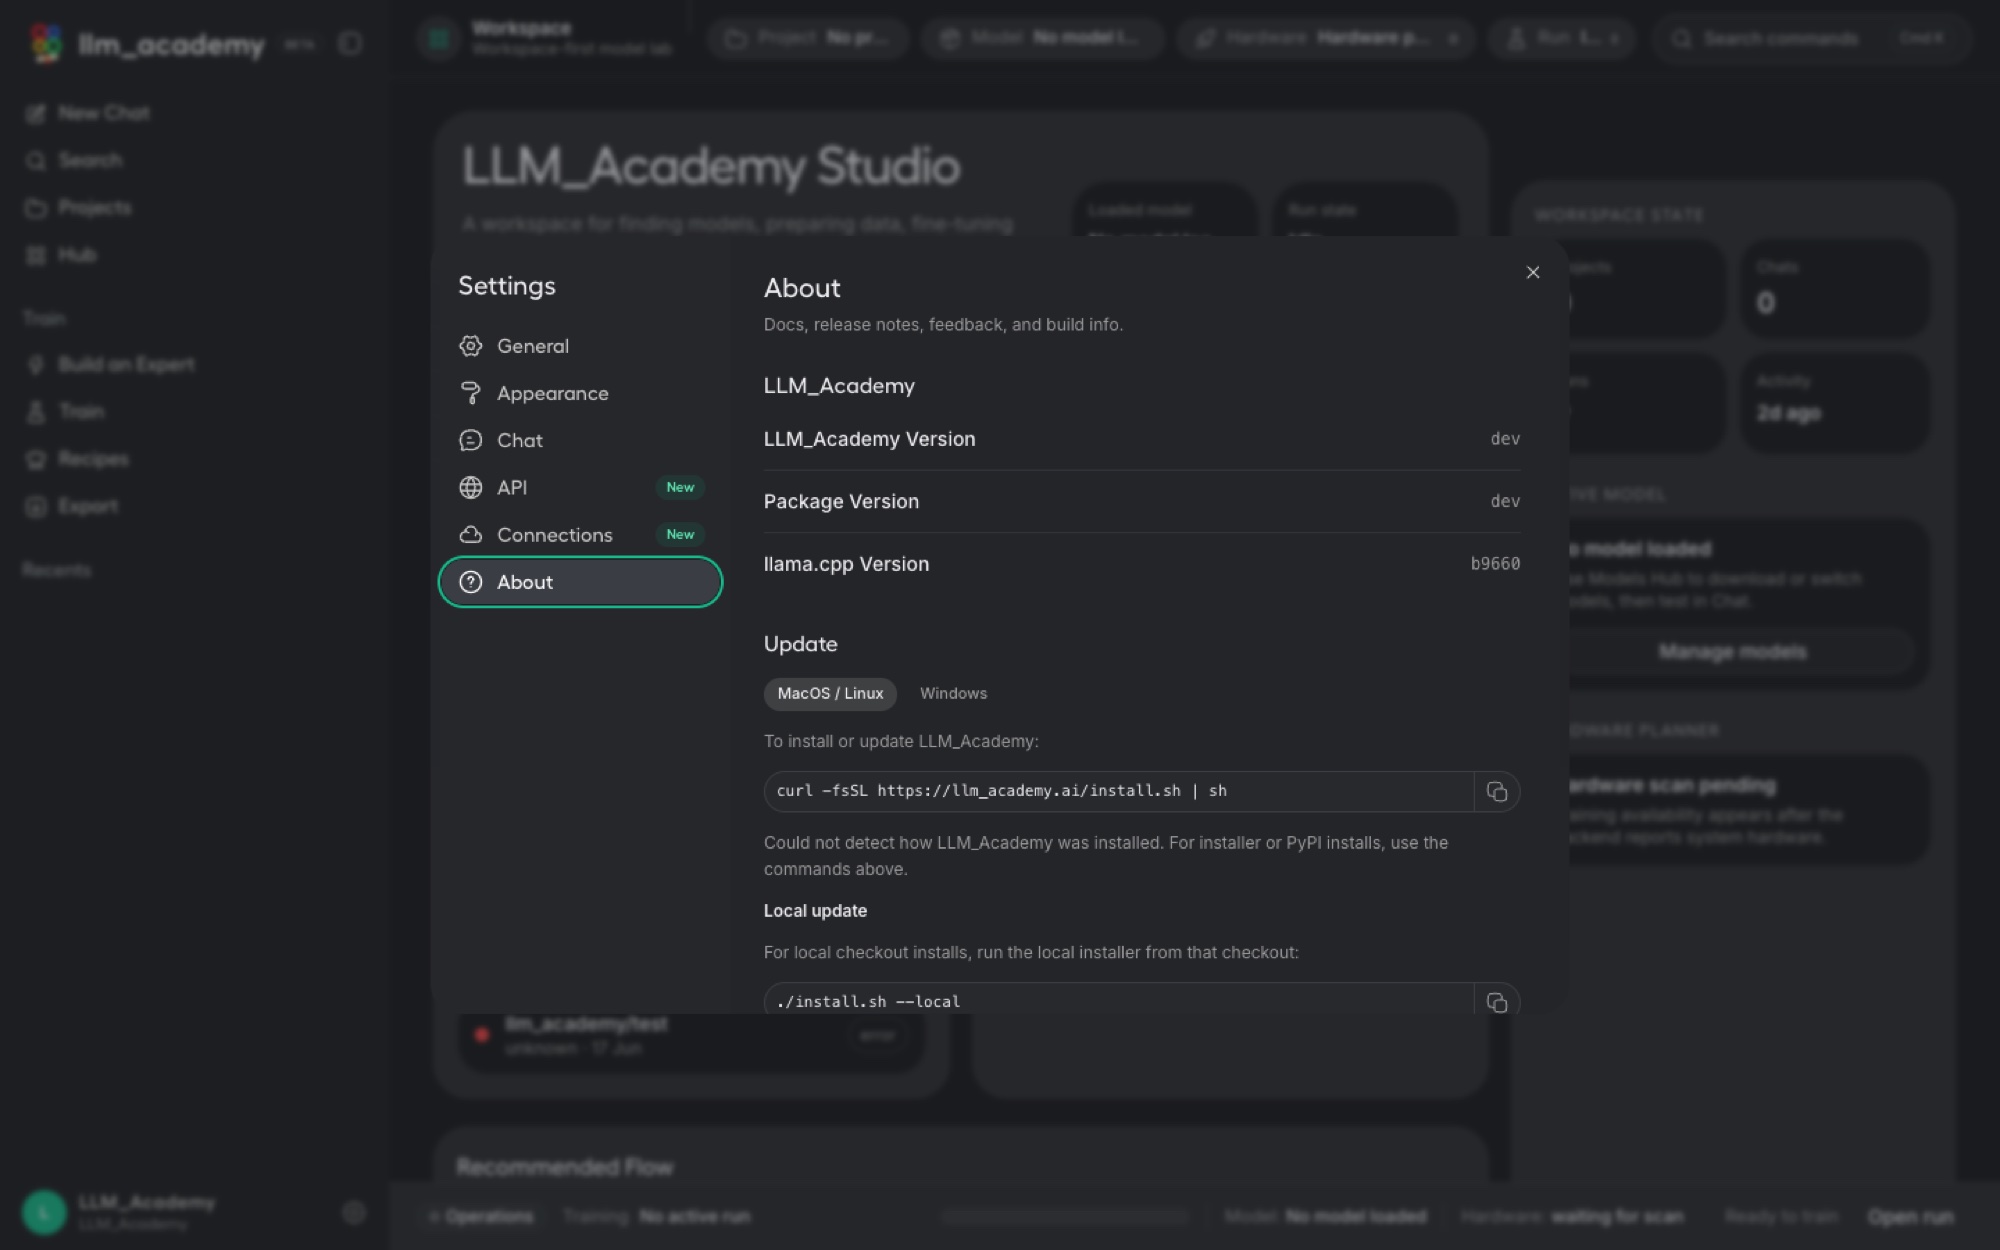Click the training progress bar in status bar
Viewport: 2000px width, 1250px height.
coord(1065,1216)
